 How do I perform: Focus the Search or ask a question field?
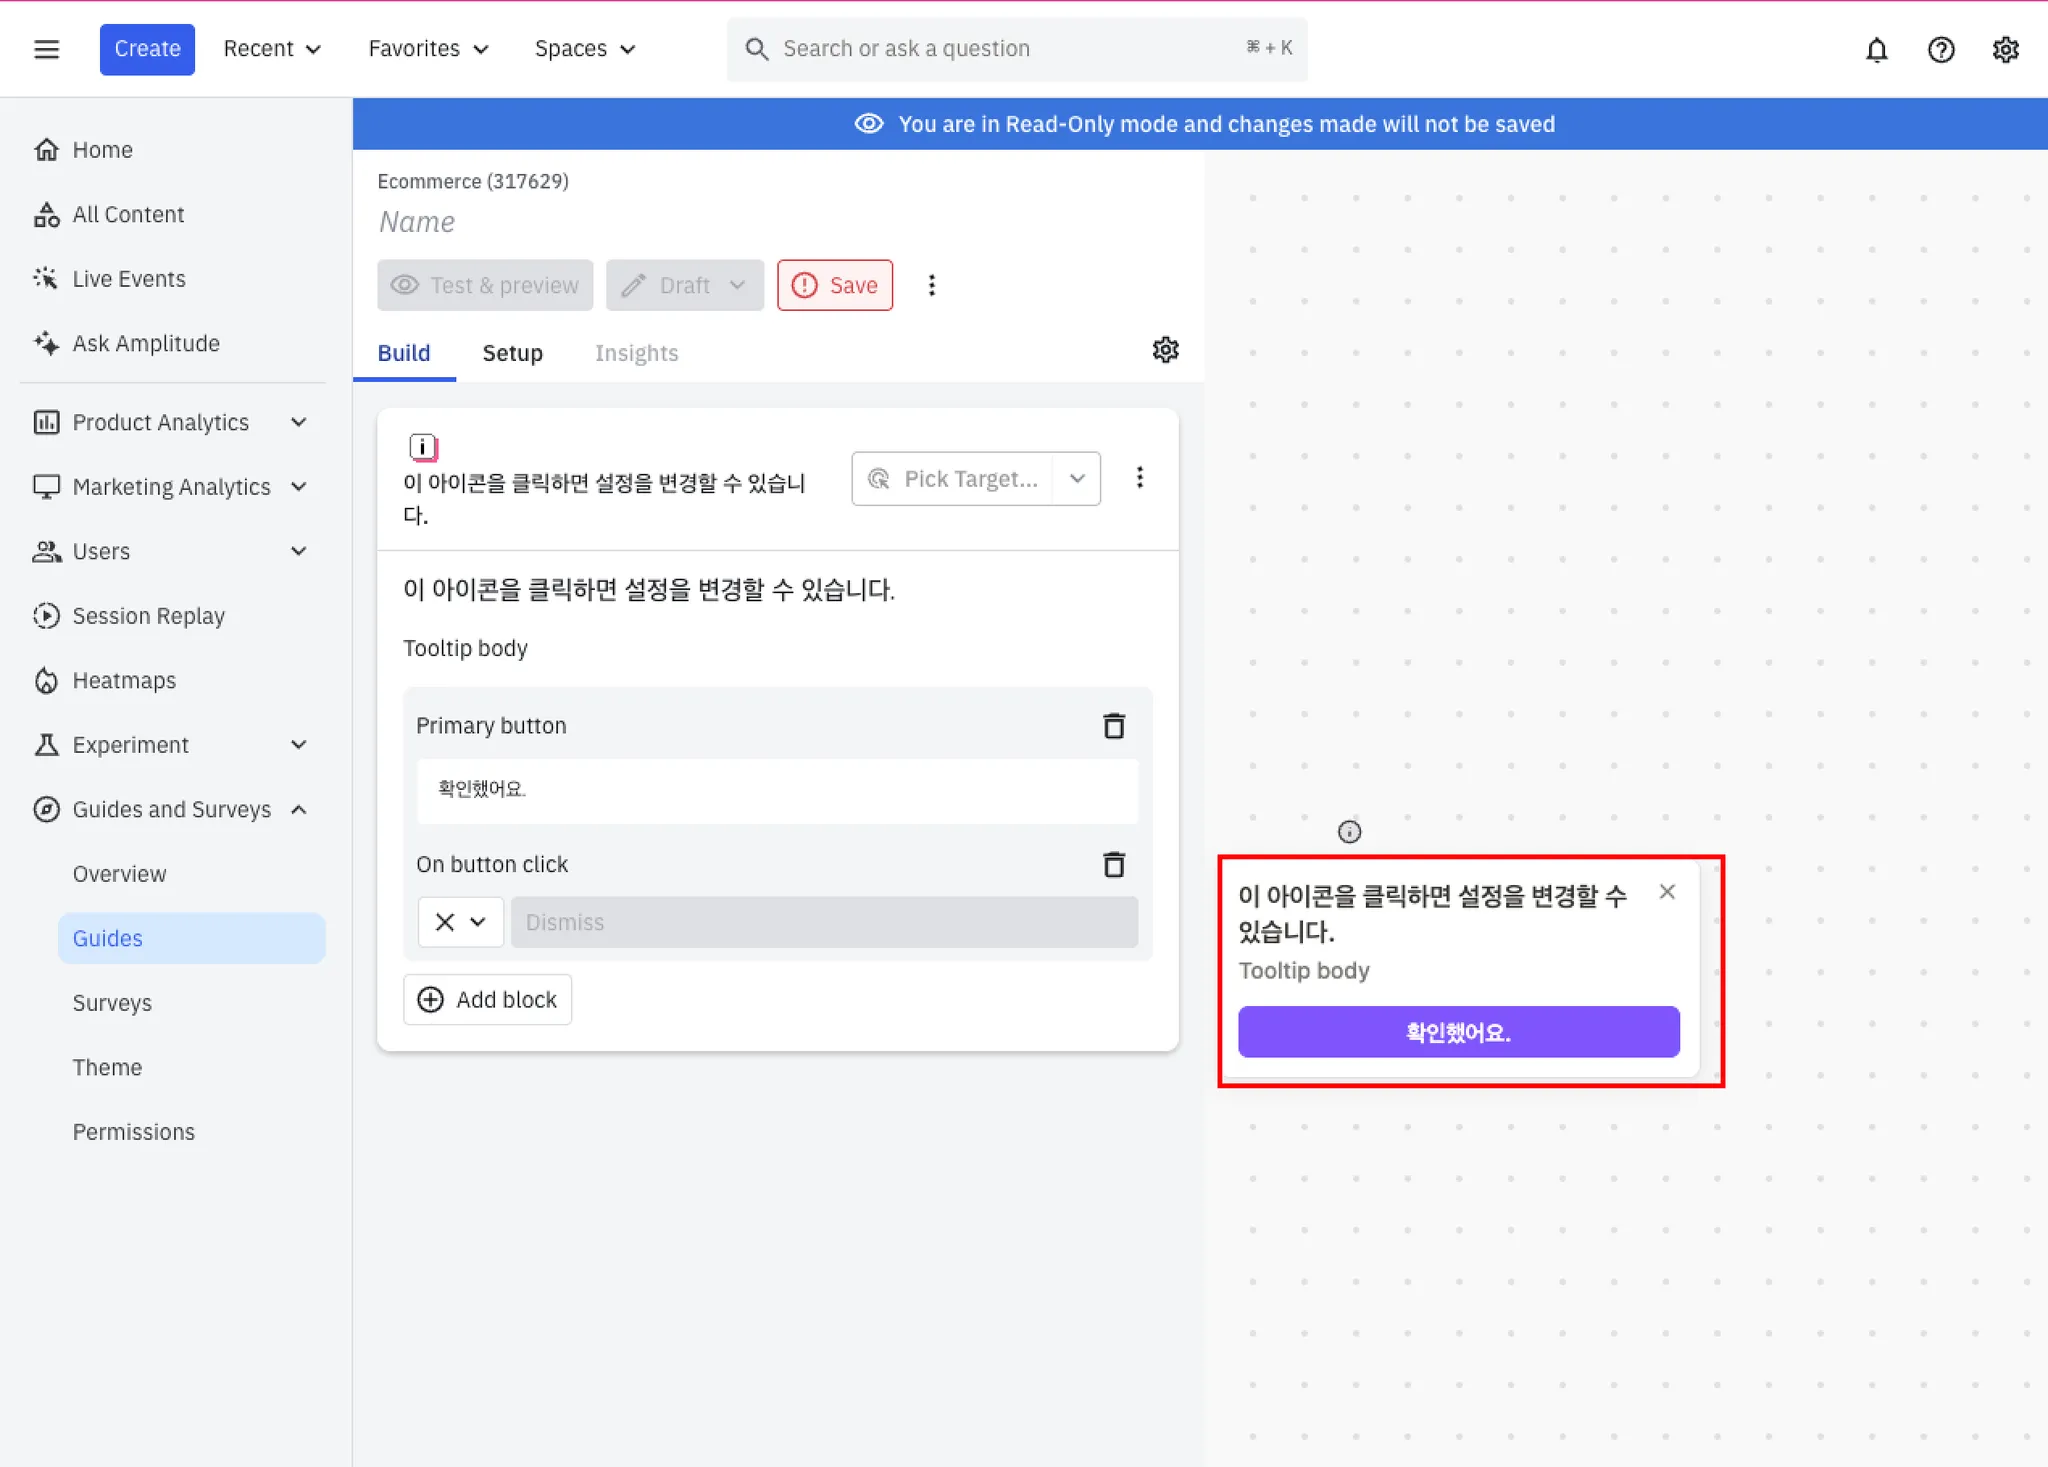(x=1017, y=49)
